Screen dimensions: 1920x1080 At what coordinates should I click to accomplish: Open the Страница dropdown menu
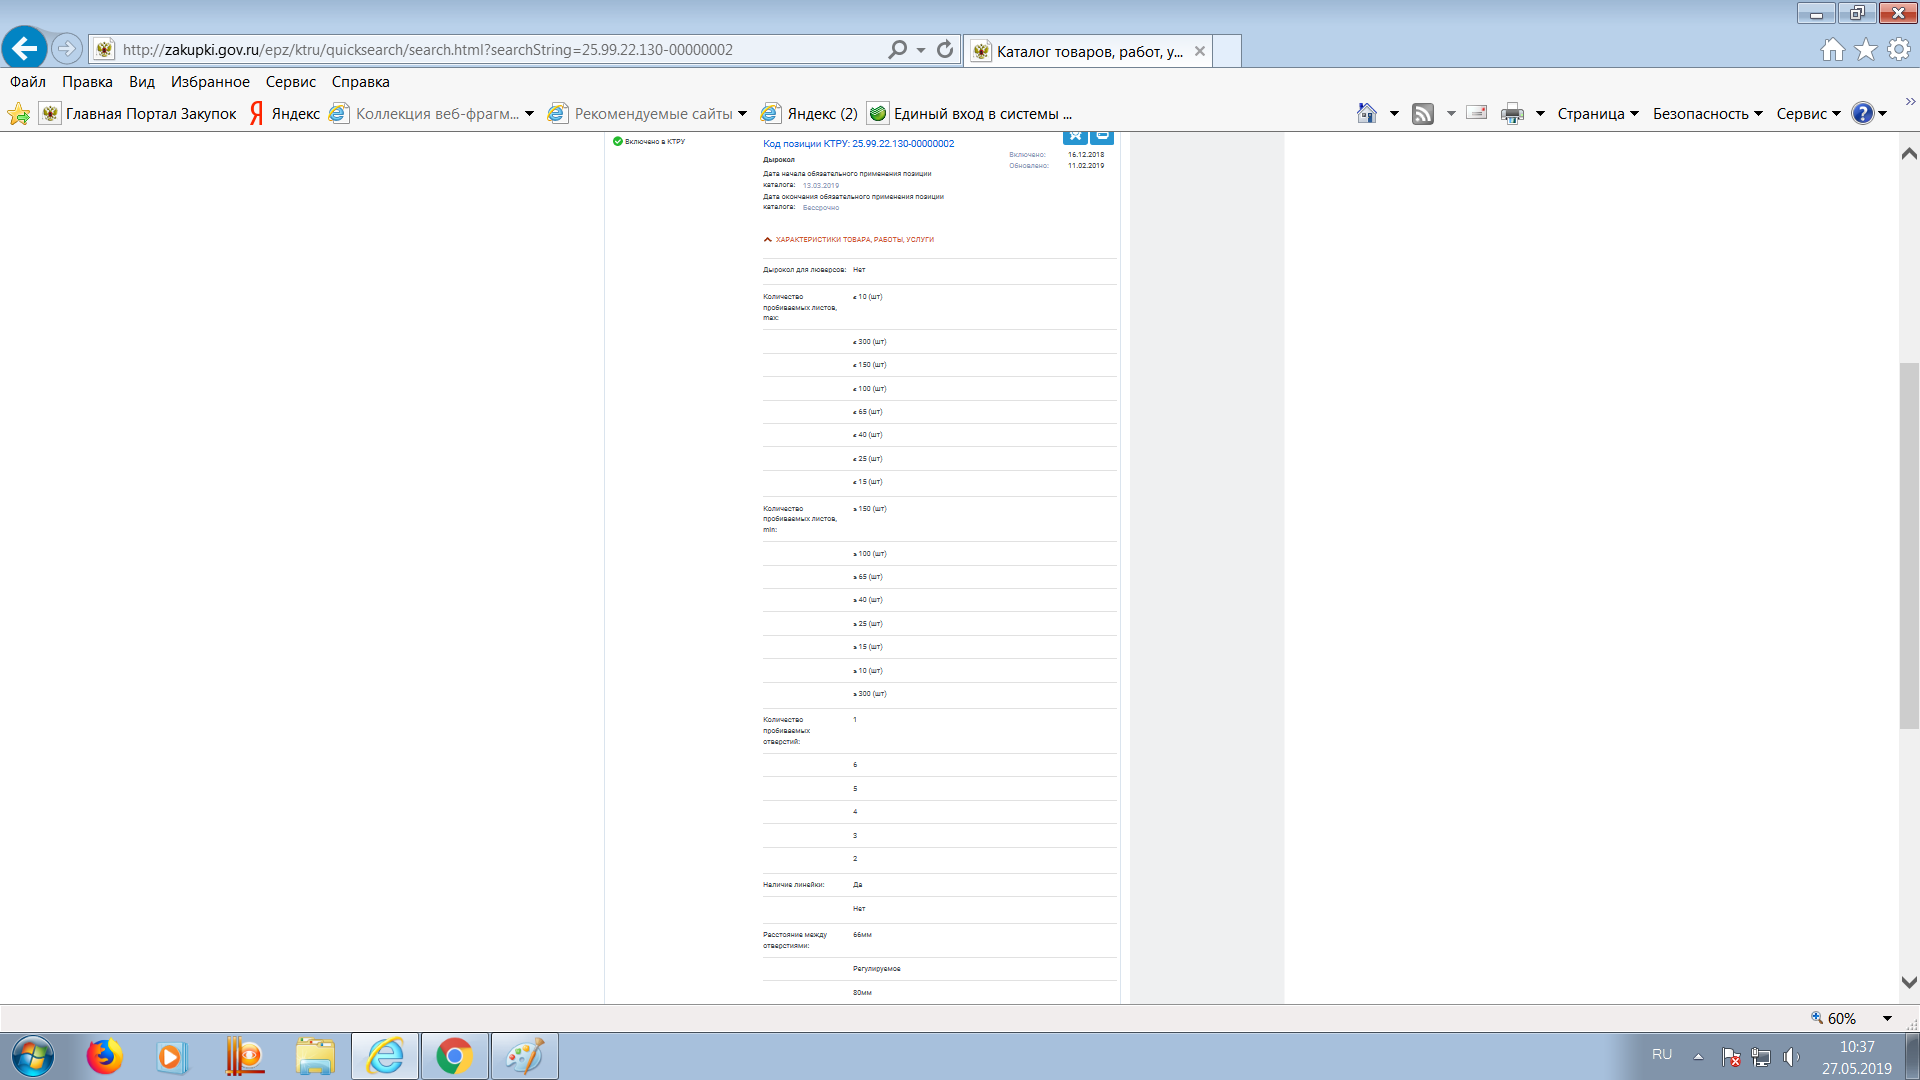coord(1597,114)
